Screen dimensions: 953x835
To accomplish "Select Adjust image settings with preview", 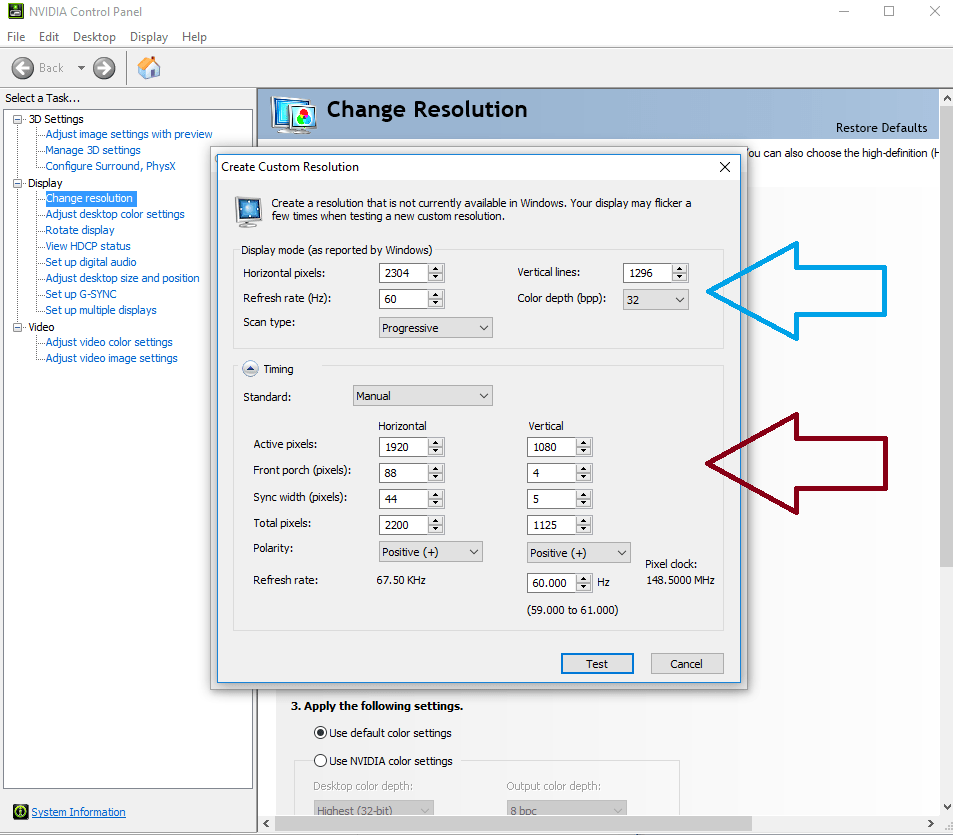I will coord(129,134).
